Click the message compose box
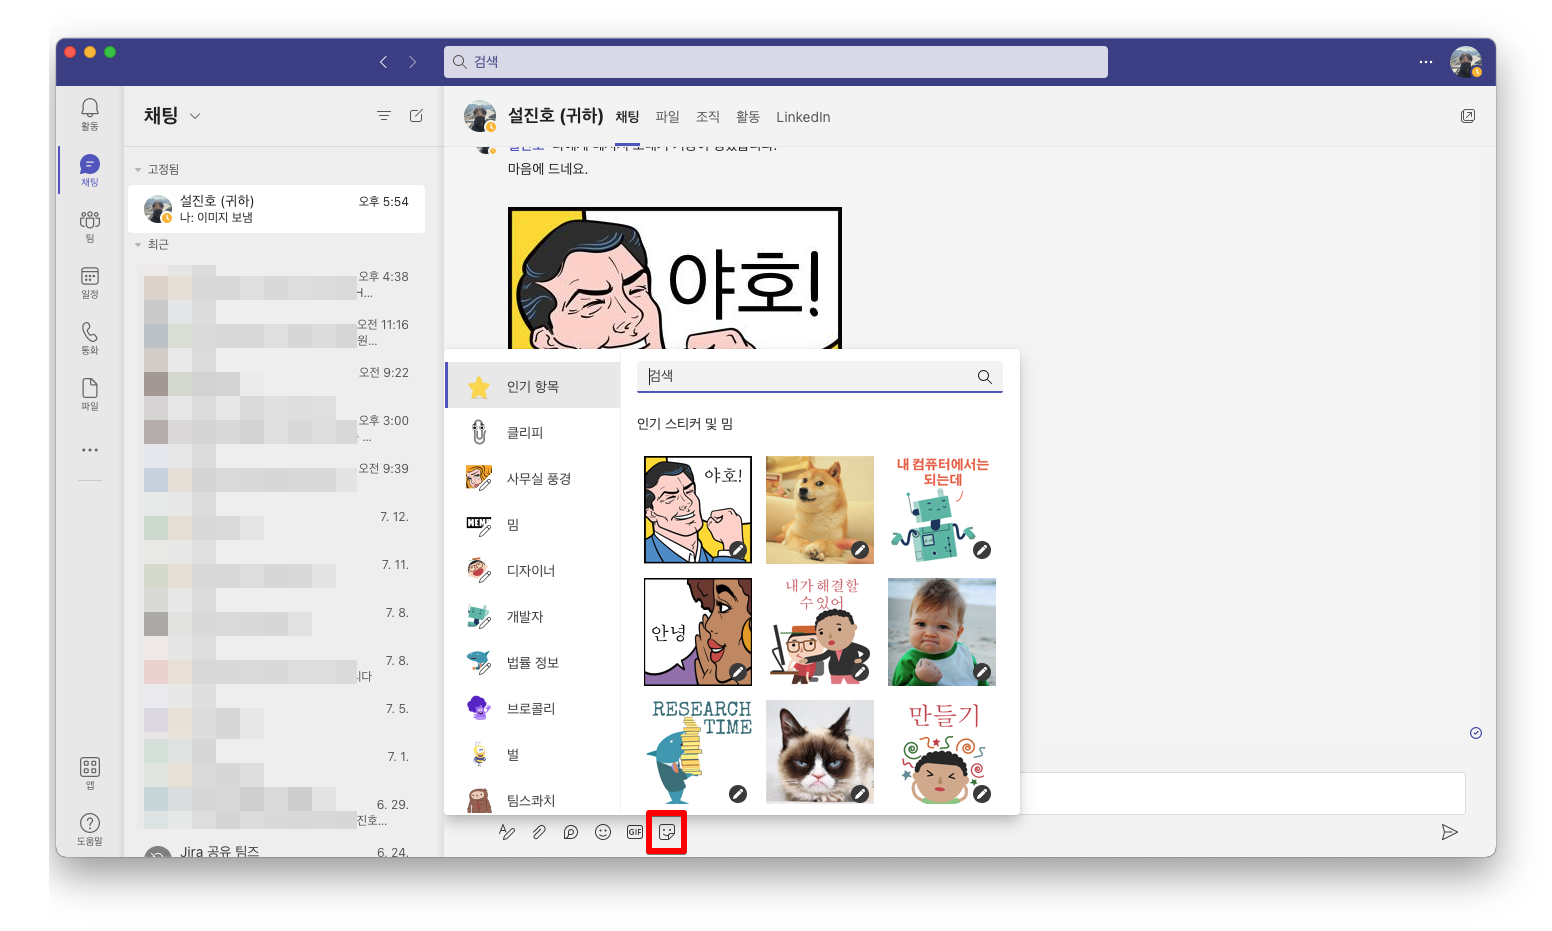This screenshot has height=931, width=1552. pos(1243,793)
